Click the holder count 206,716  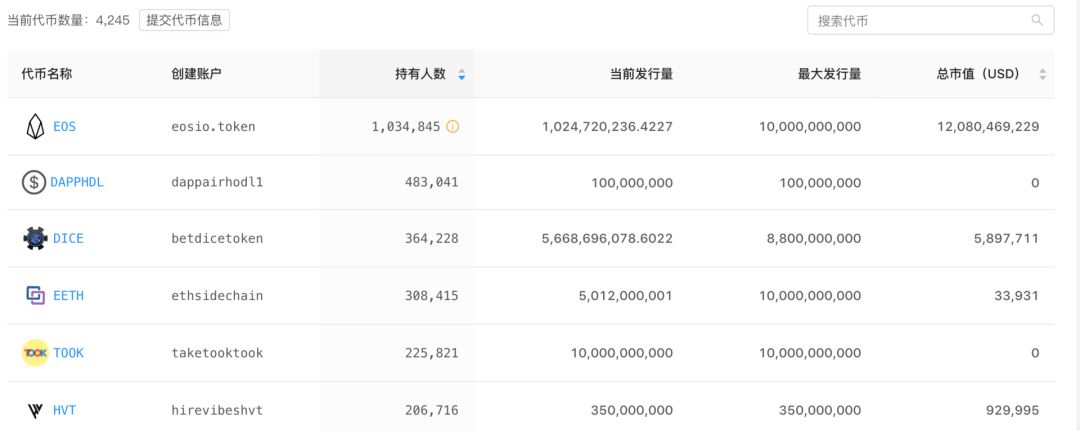point(431,410)
